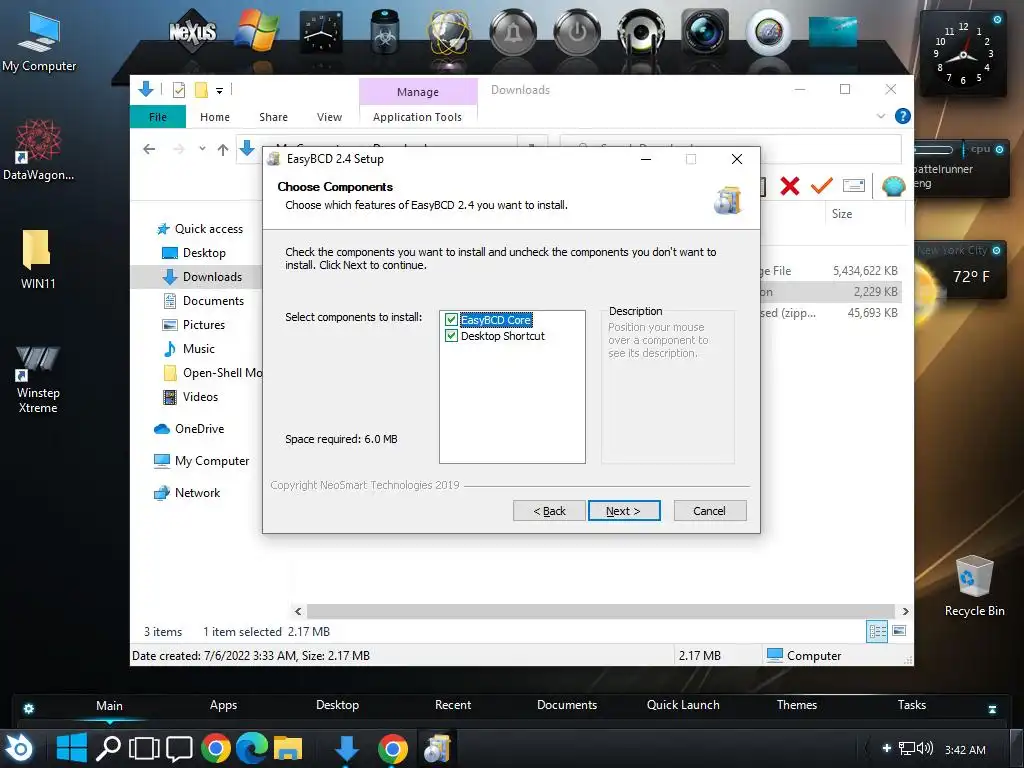Go back in Explorer navigation
The width and height of the screenshot is (1024, 768).
tap(149, 150)
